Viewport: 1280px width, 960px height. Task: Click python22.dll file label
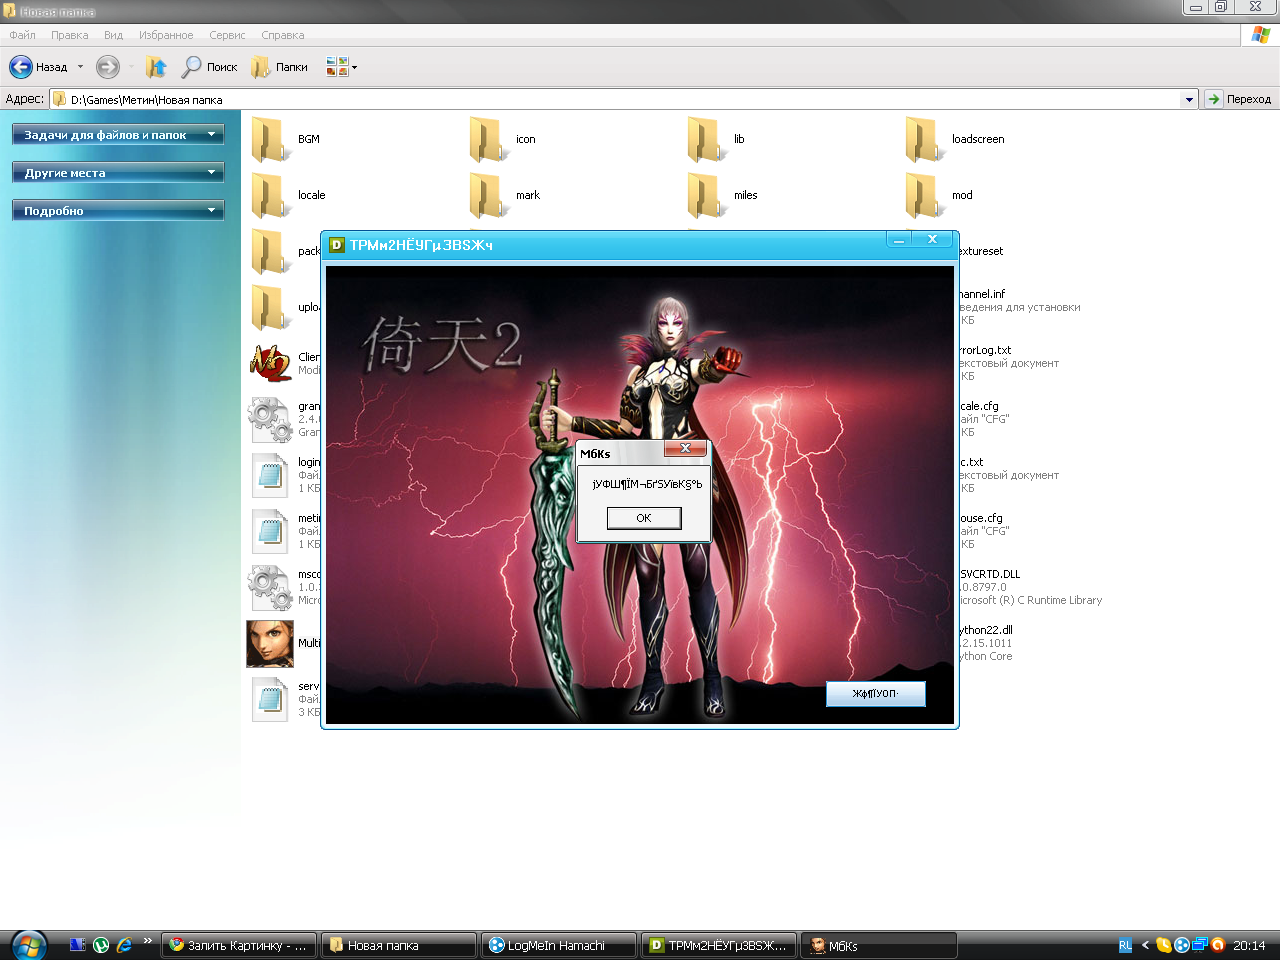pos(985,630)
